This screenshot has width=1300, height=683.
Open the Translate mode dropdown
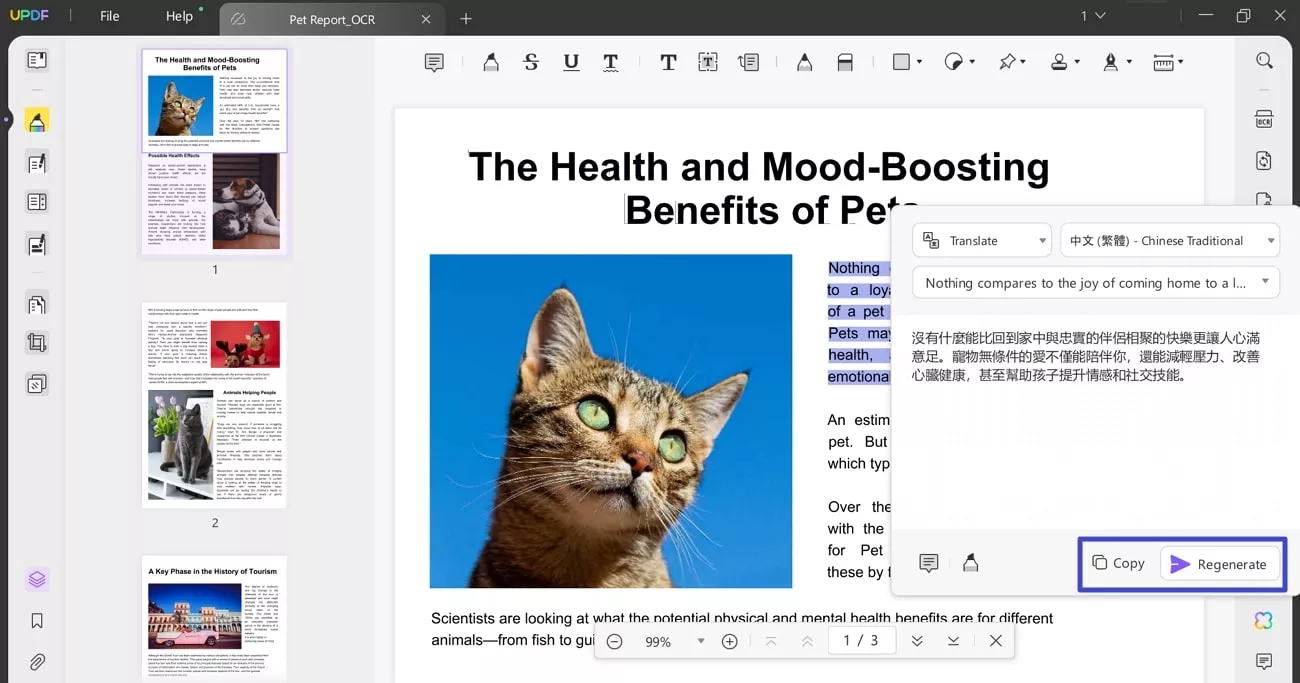click(x=982, y=241)
